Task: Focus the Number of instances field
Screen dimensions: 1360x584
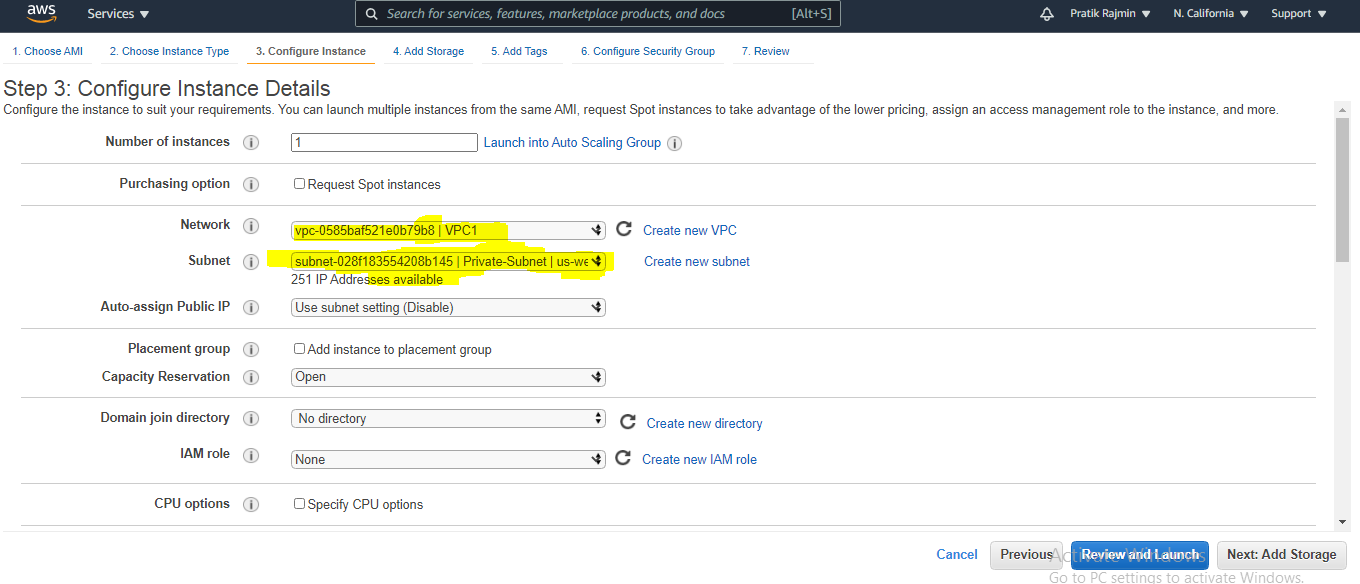Action: (x=384, y=143)
